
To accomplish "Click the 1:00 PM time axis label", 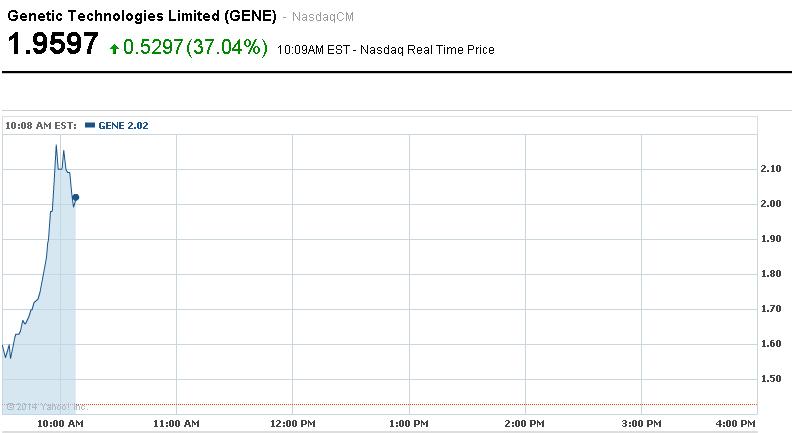I will click(x=408, y=424).
